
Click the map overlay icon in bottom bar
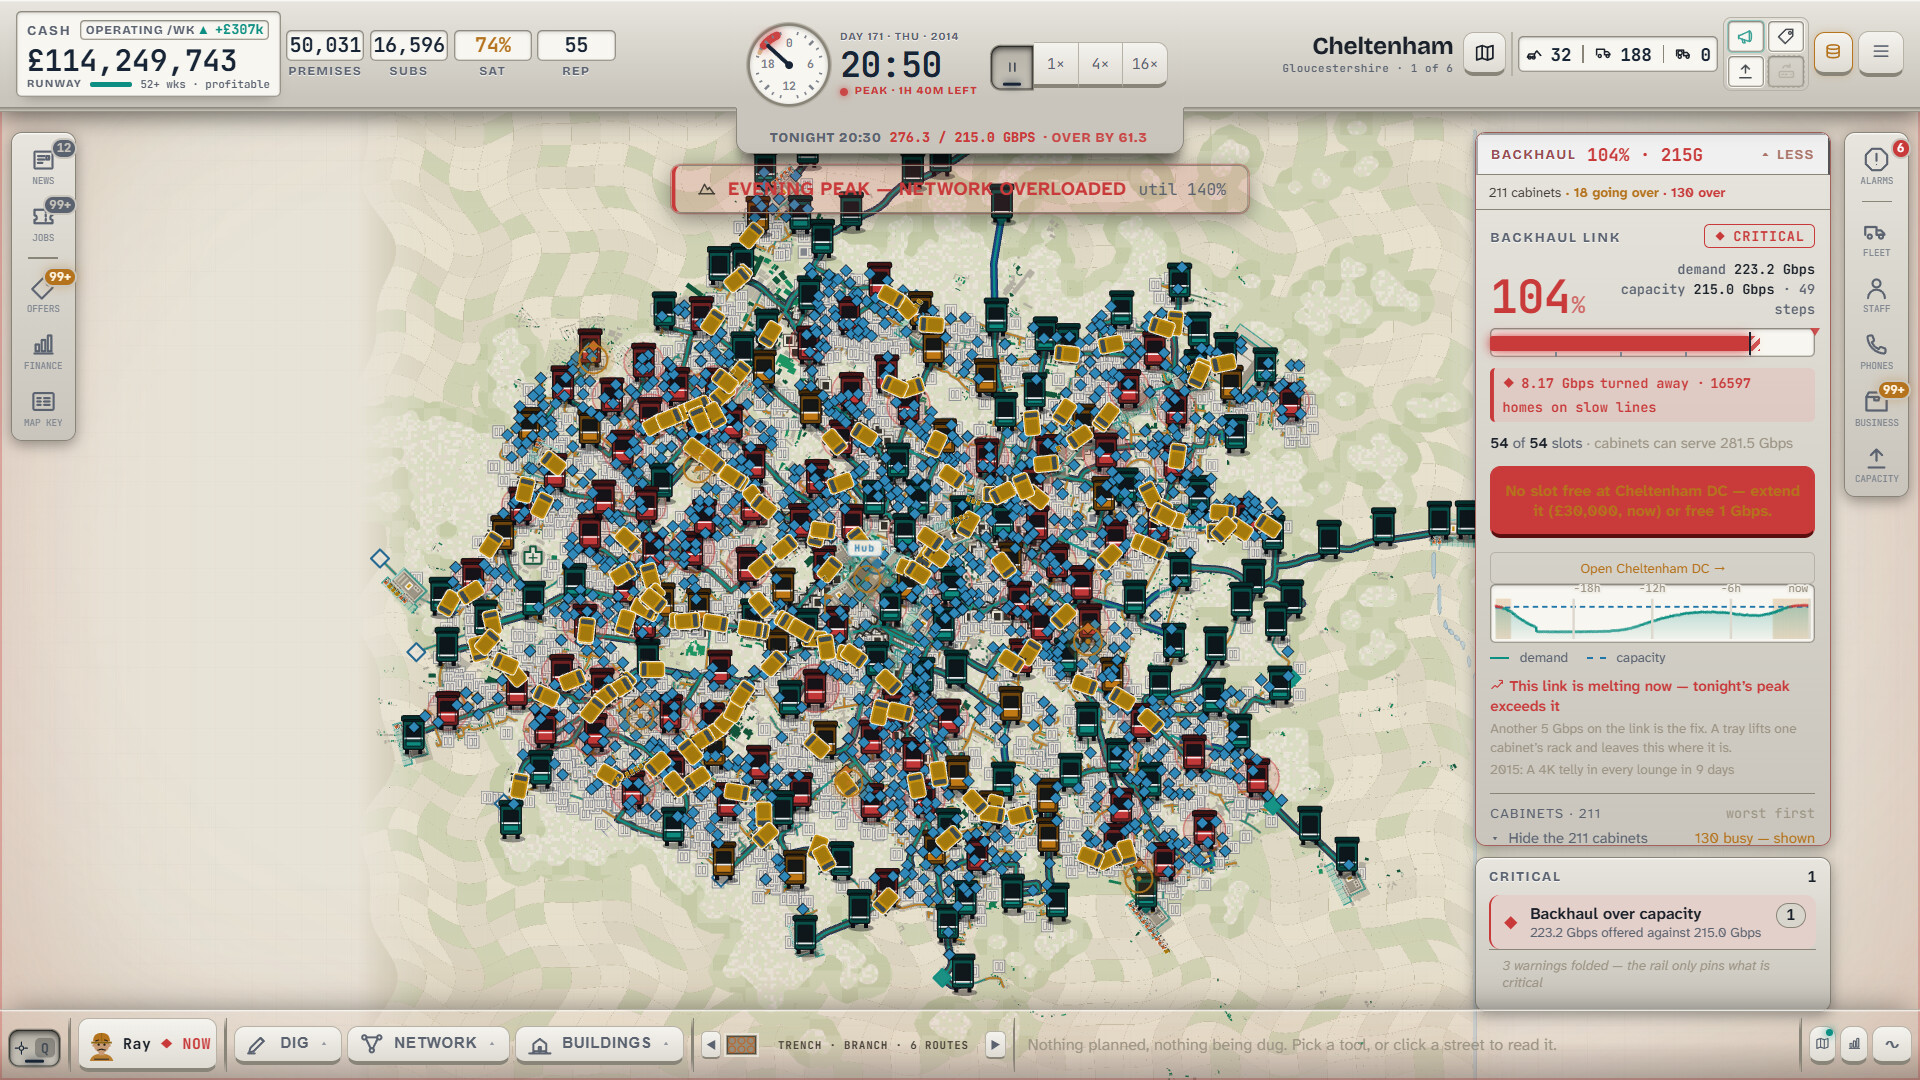pos(1823,1044)
